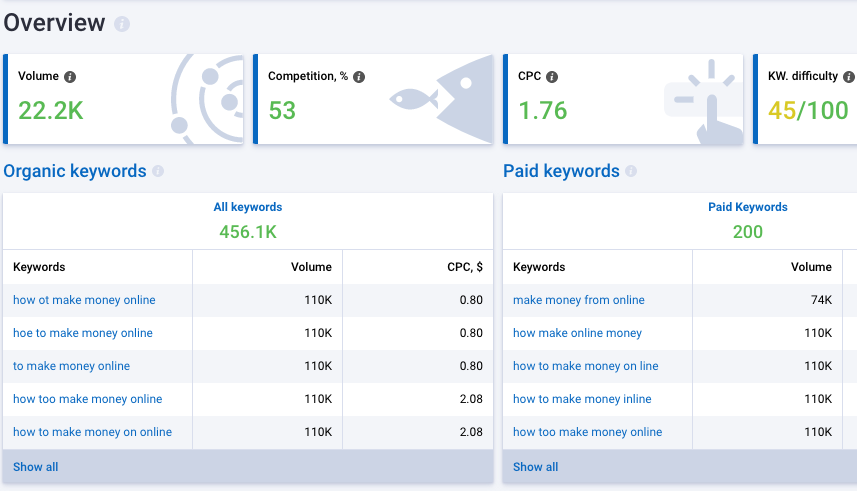Screen dimensions: 857x491
Task: Click the Organic keywords info icon
Action: [x=158, y=171]
